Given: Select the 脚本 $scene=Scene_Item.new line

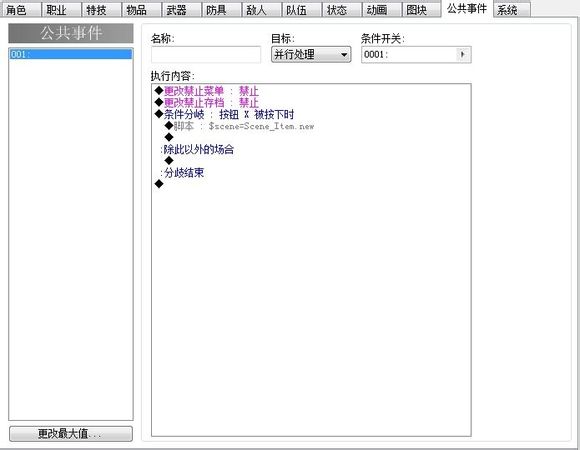Looking at the screenshot, I should [311, 126].
